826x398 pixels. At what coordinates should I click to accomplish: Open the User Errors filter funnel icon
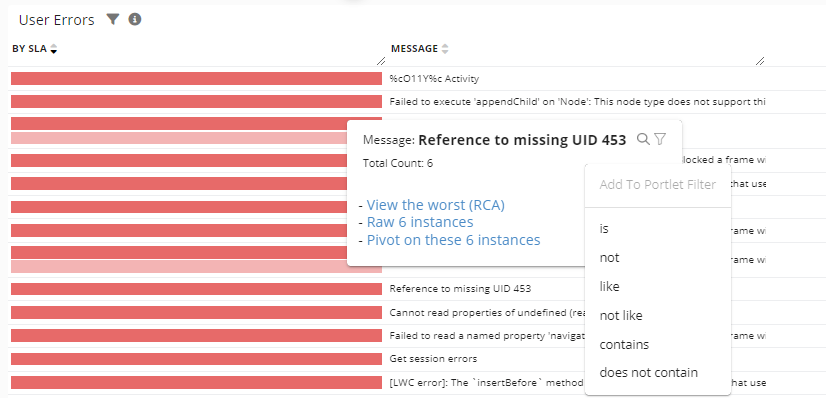pyautogui.click(x=113, y=19)
